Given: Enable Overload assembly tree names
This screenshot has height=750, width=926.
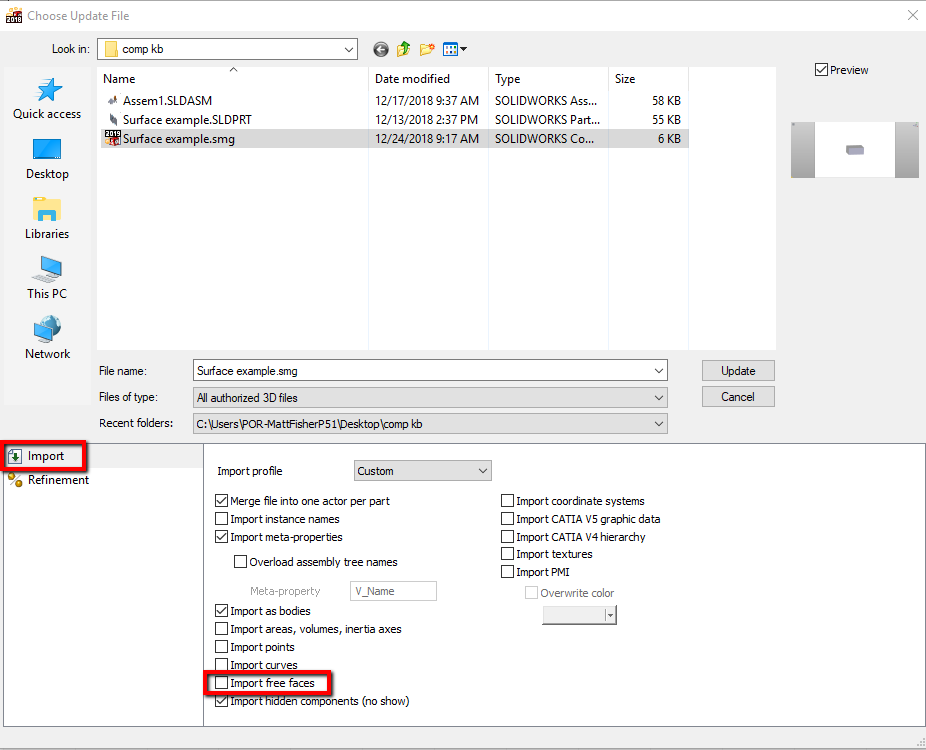Looking at the screenshot, I should pyautogui.click(x=240, y=562).
